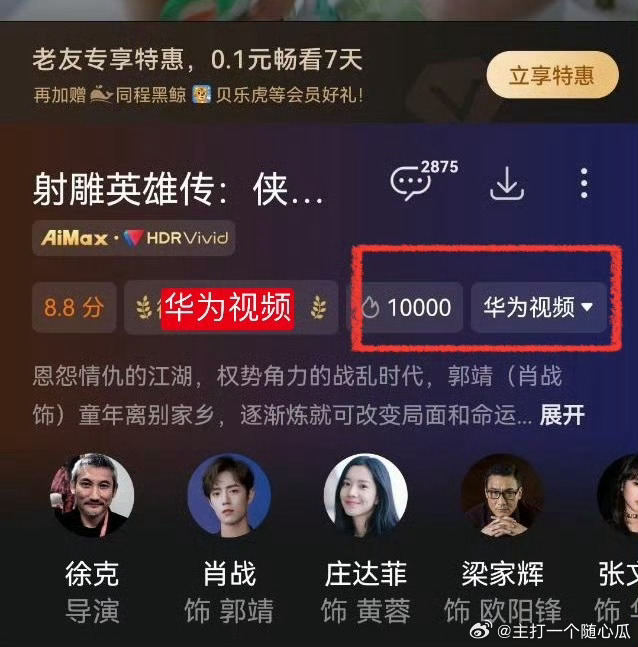The image size is (638, 647).
Task: Open the 8.8 分 rating chip
Action: (74, 307)
